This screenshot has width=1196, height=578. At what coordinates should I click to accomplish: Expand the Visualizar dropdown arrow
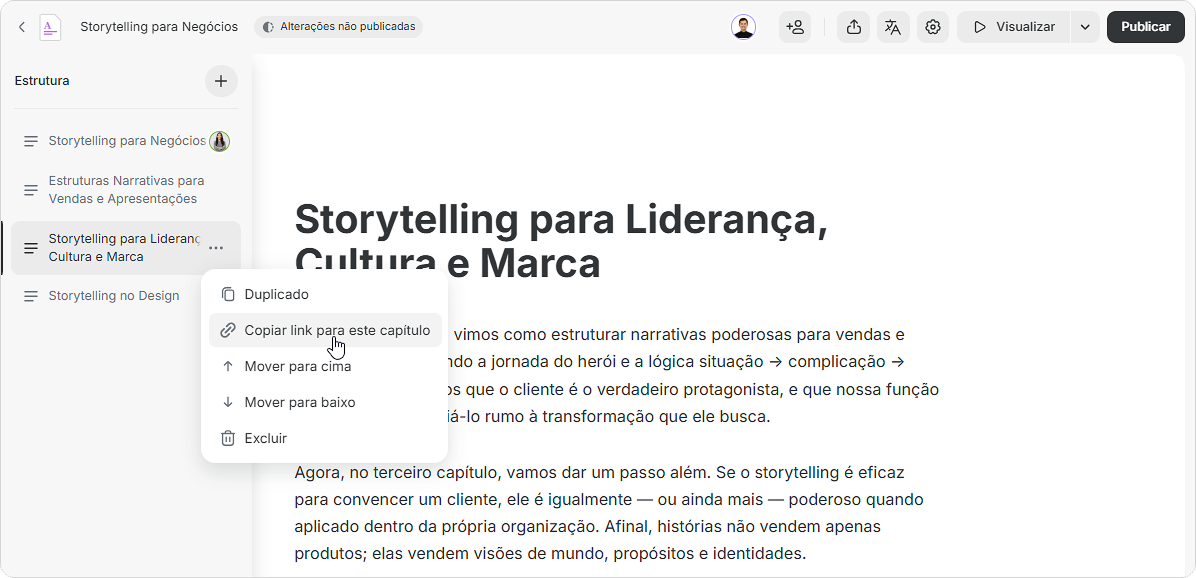(x=1085, y=27)
